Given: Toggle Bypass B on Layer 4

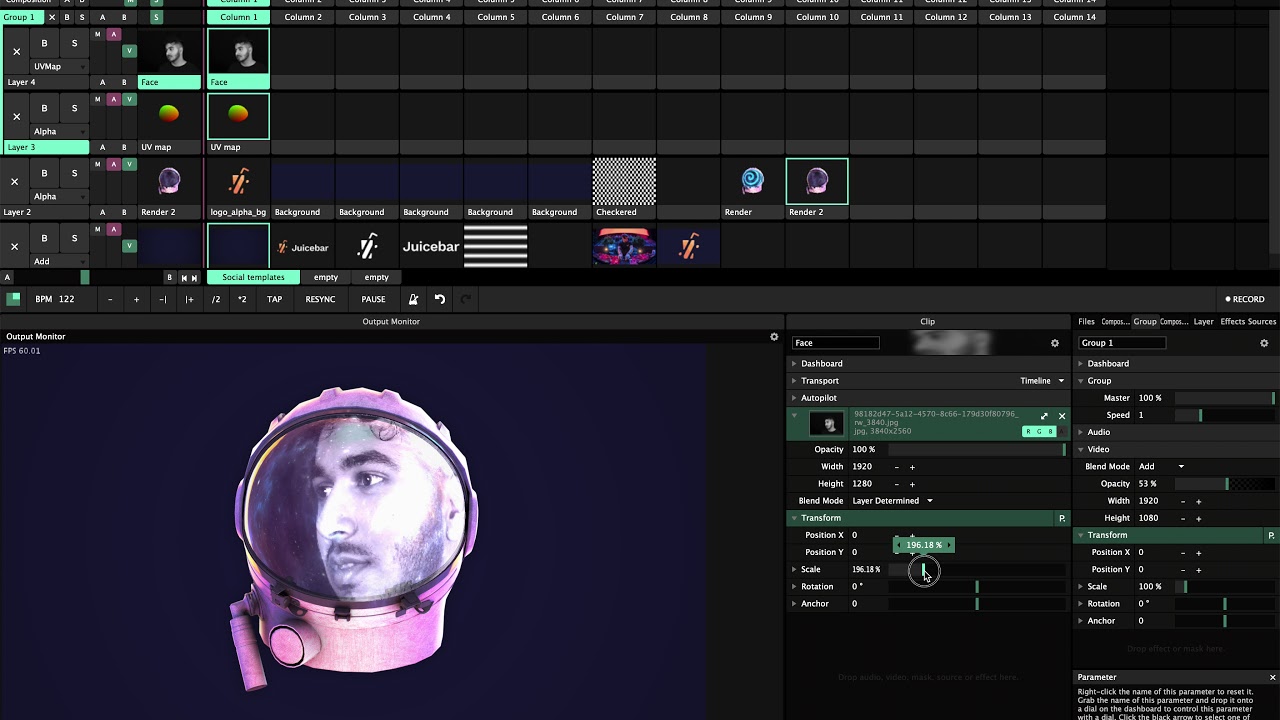Looking at the screenshot, I should click(44, 43).
